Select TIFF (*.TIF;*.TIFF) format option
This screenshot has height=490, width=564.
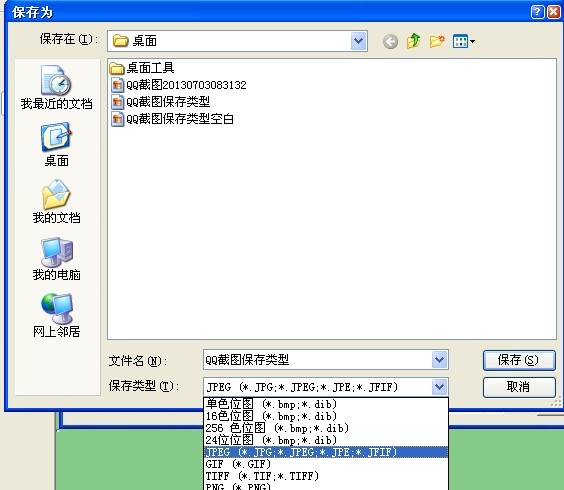pos(326,476)
